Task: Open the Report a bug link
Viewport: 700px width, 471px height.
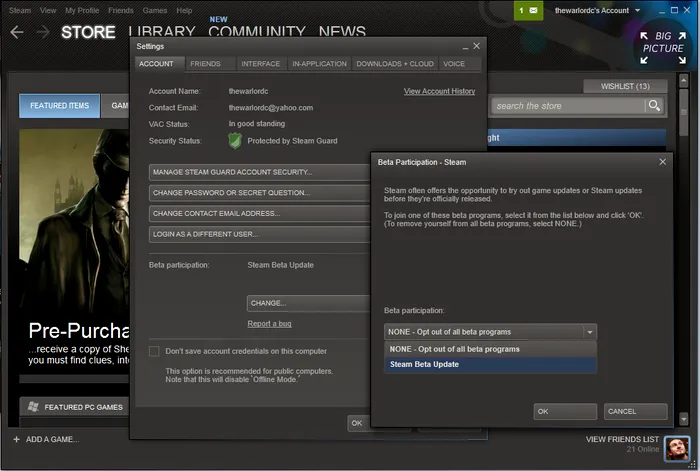Action: [x=269, y=324]
